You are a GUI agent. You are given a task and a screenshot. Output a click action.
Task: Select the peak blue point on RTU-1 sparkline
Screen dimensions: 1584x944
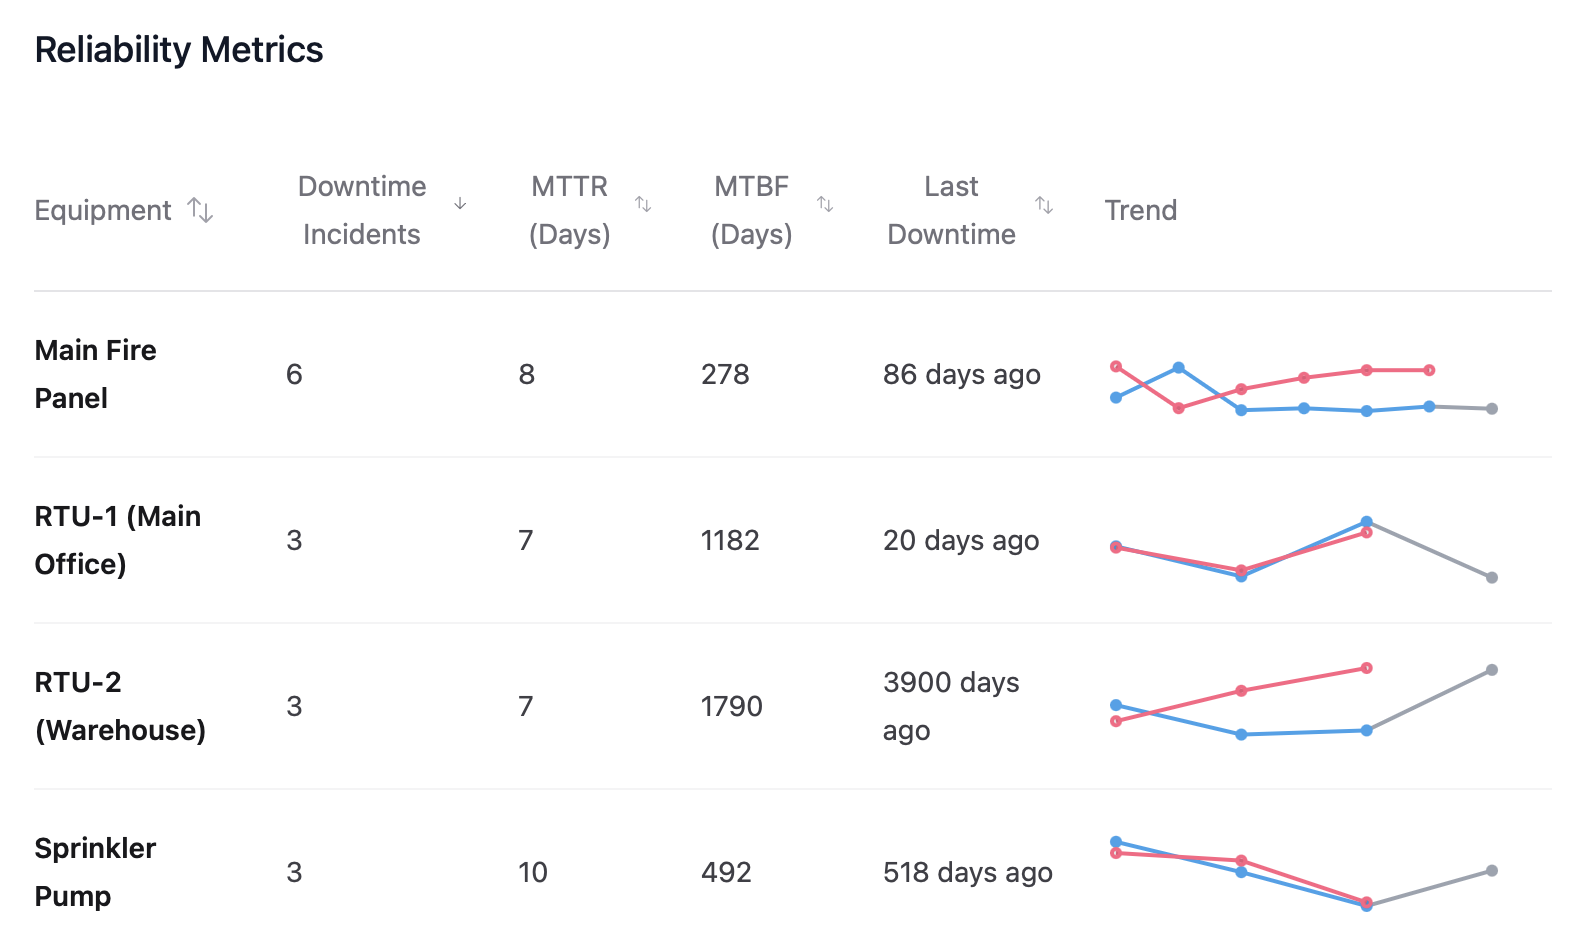pyautogui.click(x=1367, y=521)
